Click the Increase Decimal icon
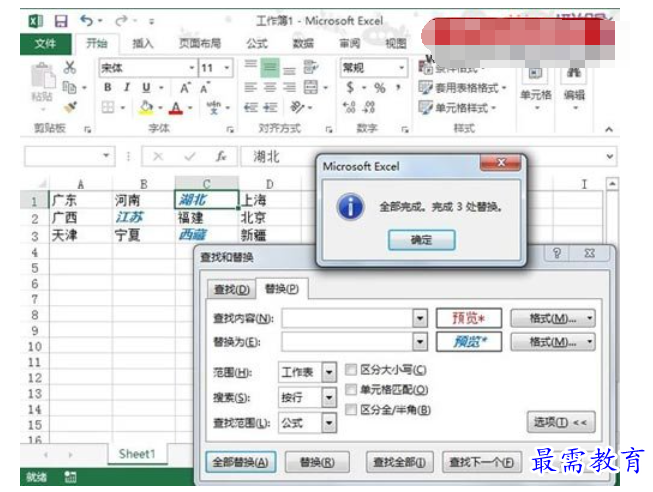 tap(349, 107)
